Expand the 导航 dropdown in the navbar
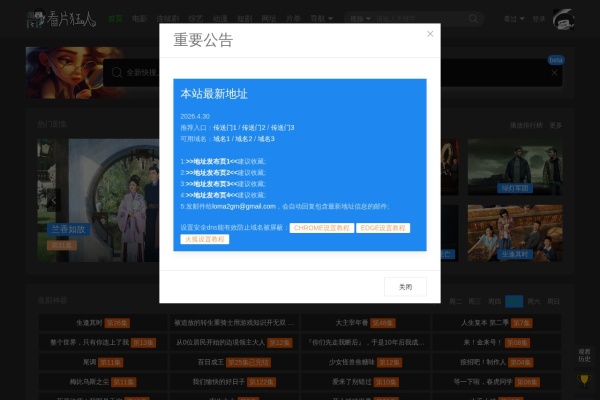 coord(321,18)
